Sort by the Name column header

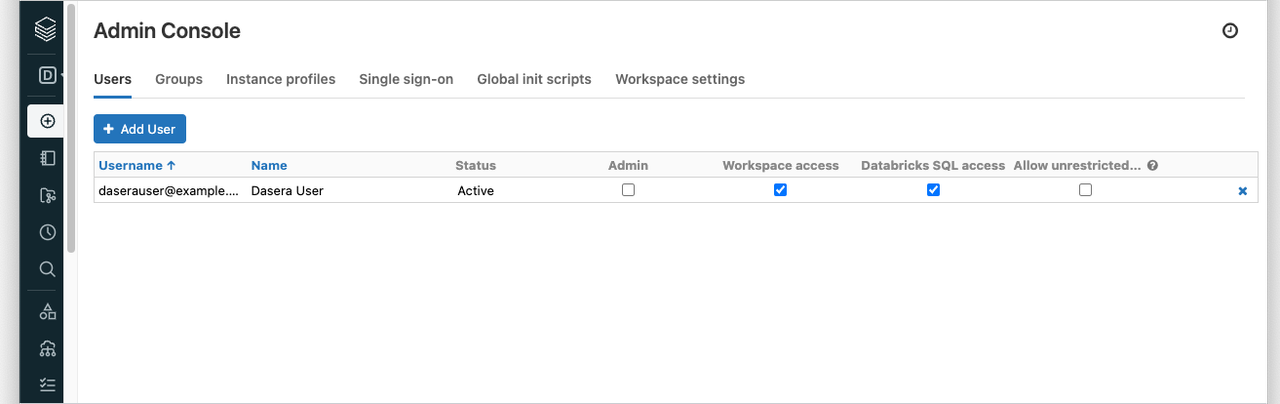pos(269,166)
